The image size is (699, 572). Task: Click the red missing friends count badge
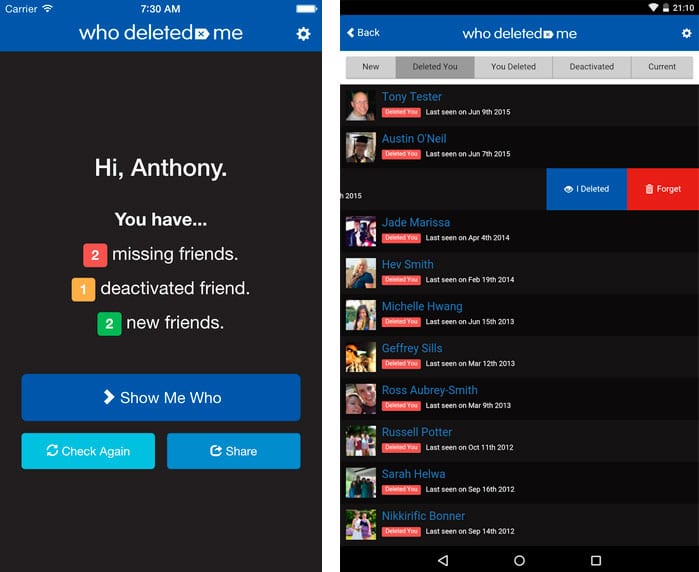95,255
